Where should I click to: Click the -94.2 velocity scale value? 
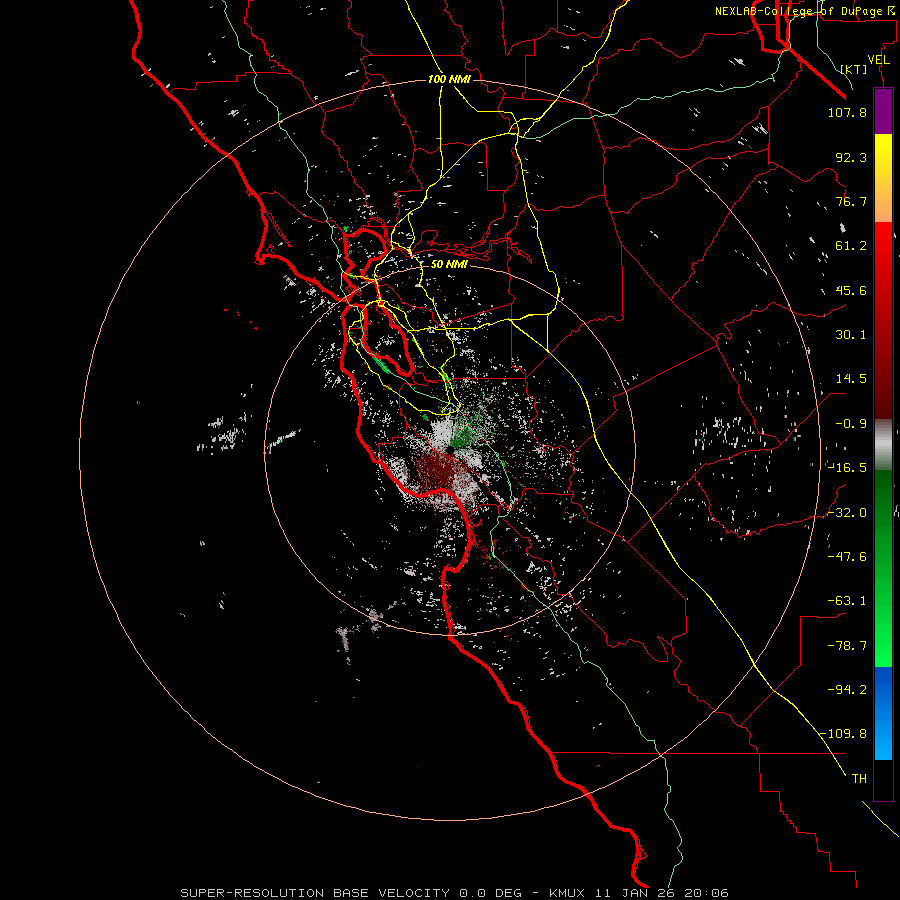click(x=847, y=690)
